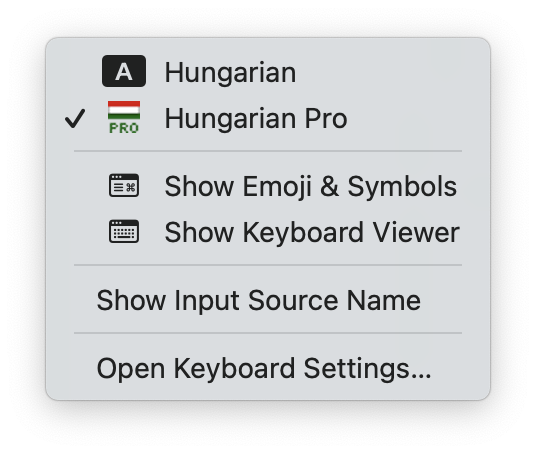The height and width of the screenshot is (454, 536).
Task: Click the 'Open Keyboard Settings…' text
Action: [x=264, y=369]
